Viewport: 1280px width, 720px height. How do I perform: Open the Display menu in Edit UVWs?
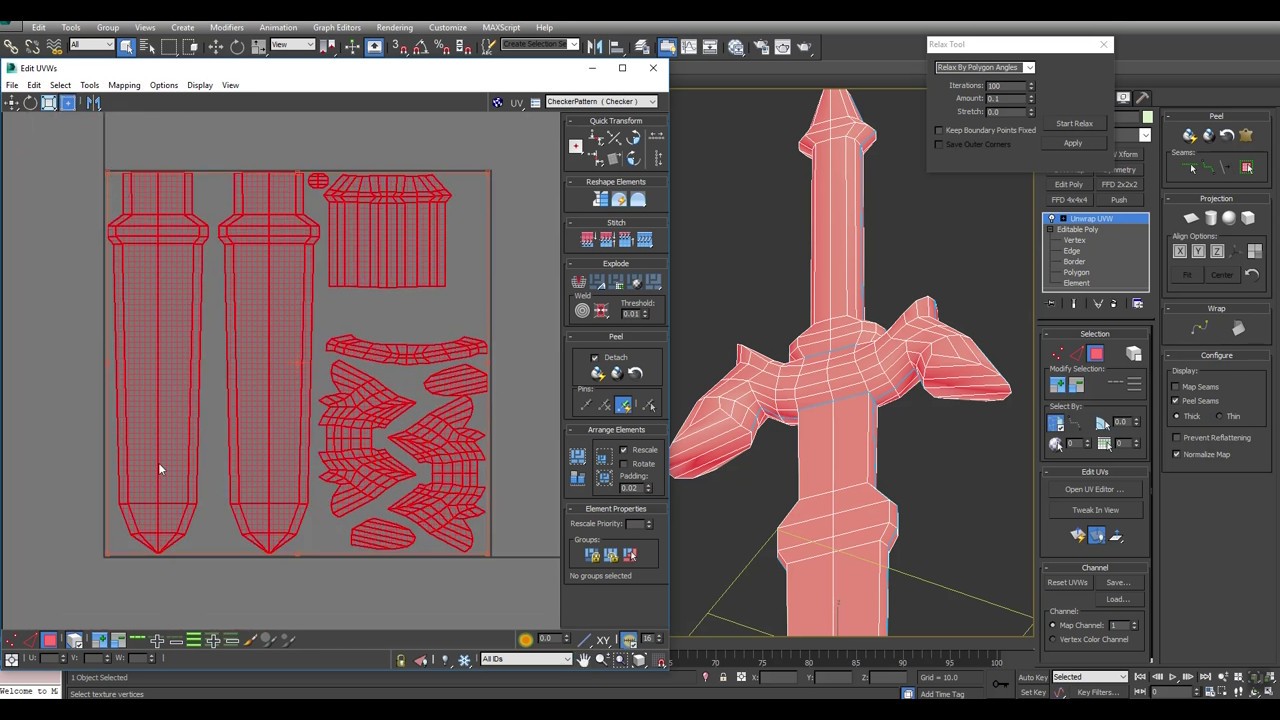[x=200, y=85]
